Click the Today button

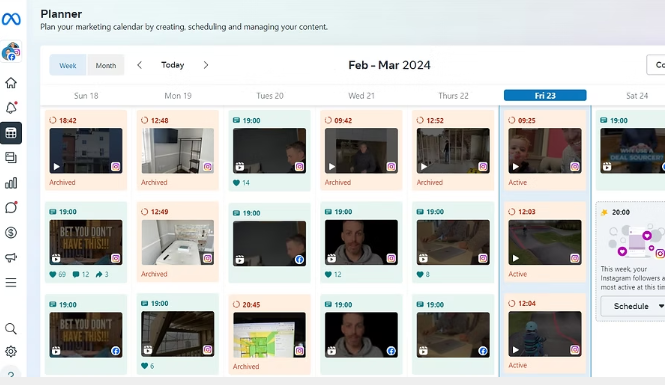[x=173, y=65]
